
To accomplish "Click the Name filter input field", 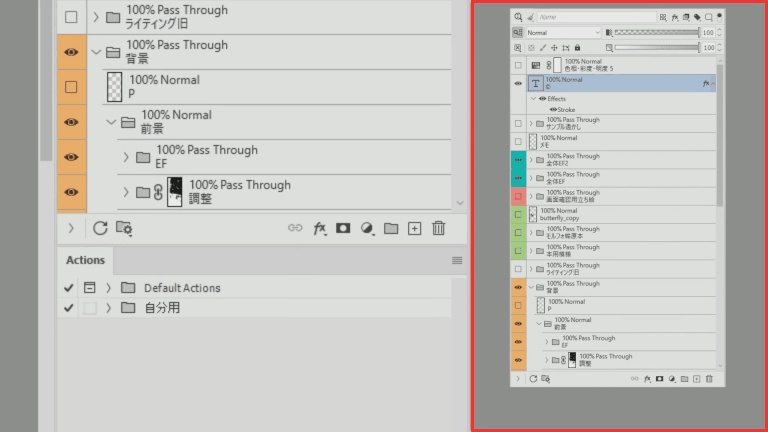I will point(597,17).
